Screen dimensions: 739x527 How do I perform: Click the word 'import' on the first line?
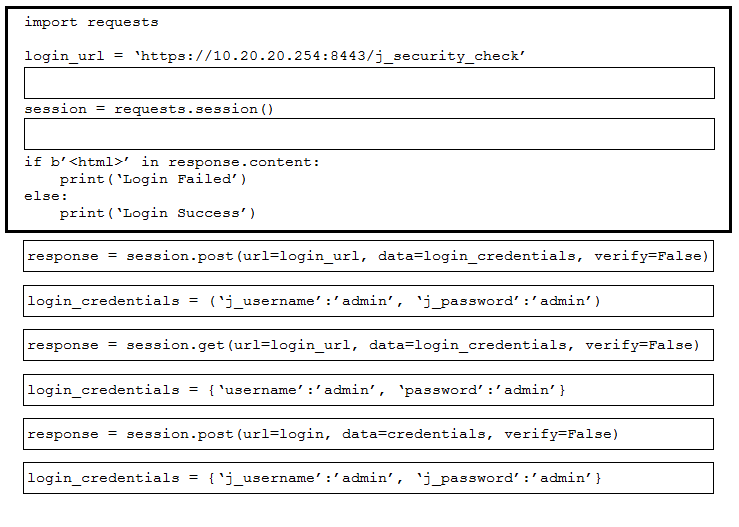click(51, 22)
